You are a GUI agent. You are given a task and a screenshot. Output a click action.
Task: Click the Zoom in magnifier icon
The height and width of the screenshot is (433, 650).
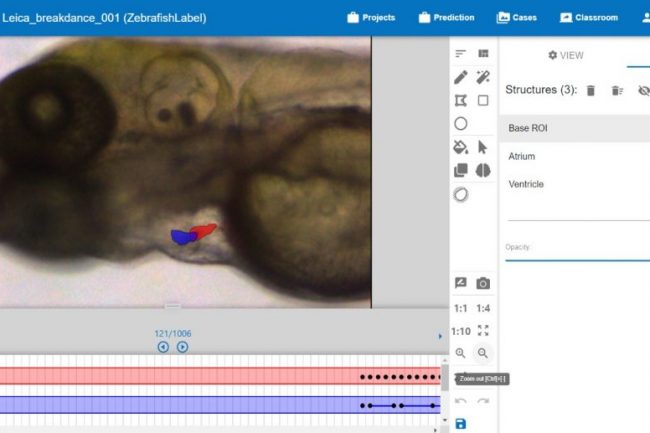[x=461, y=353]
